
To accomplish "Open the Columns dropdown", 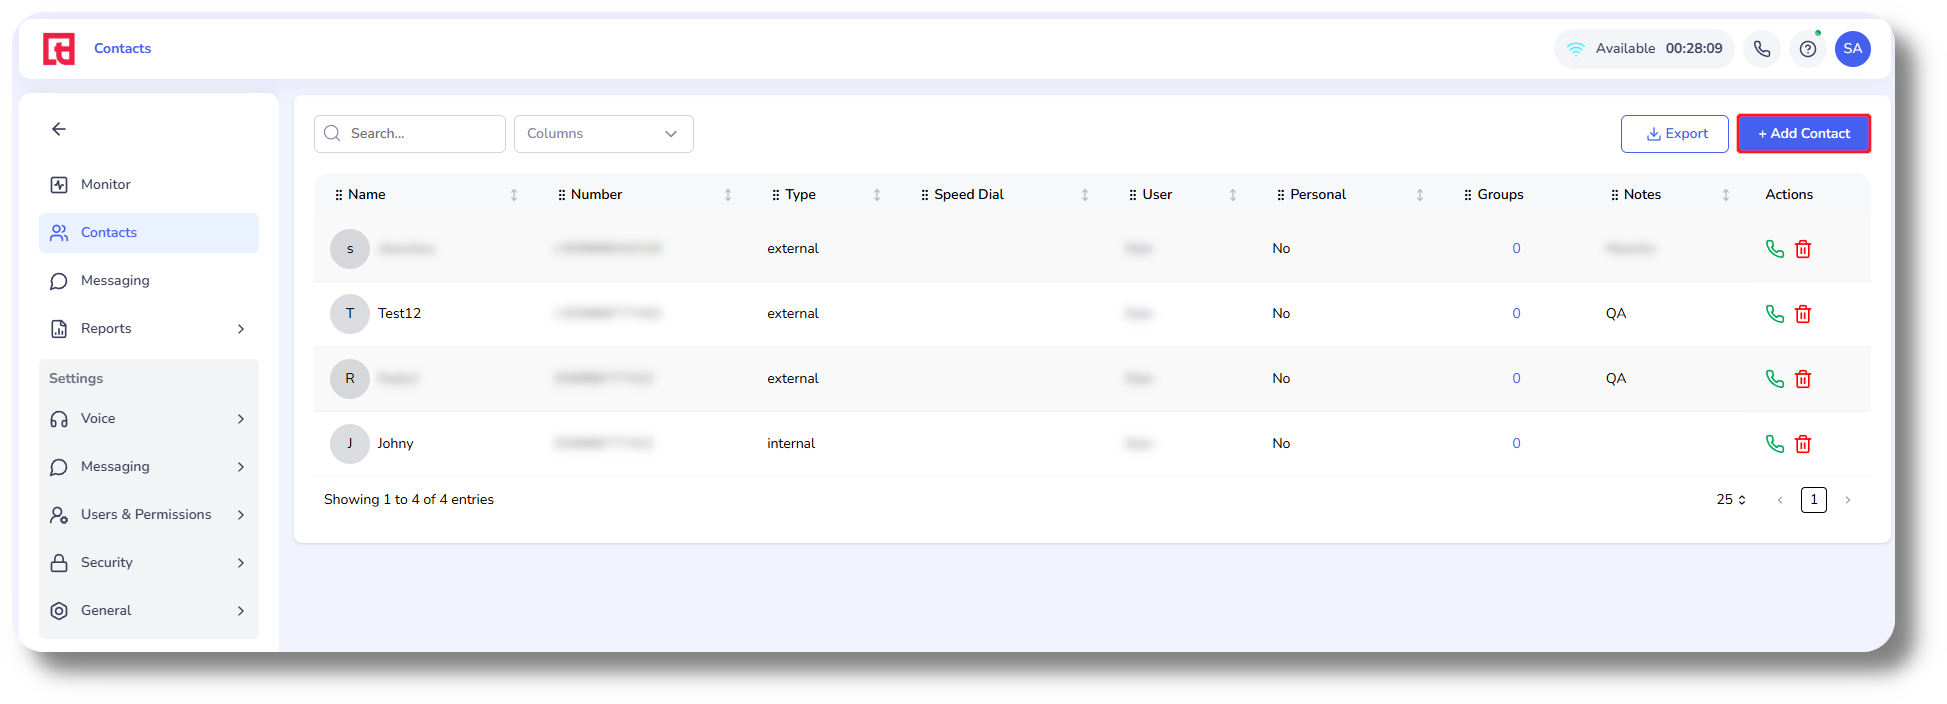I will click(x=603, y=134).
